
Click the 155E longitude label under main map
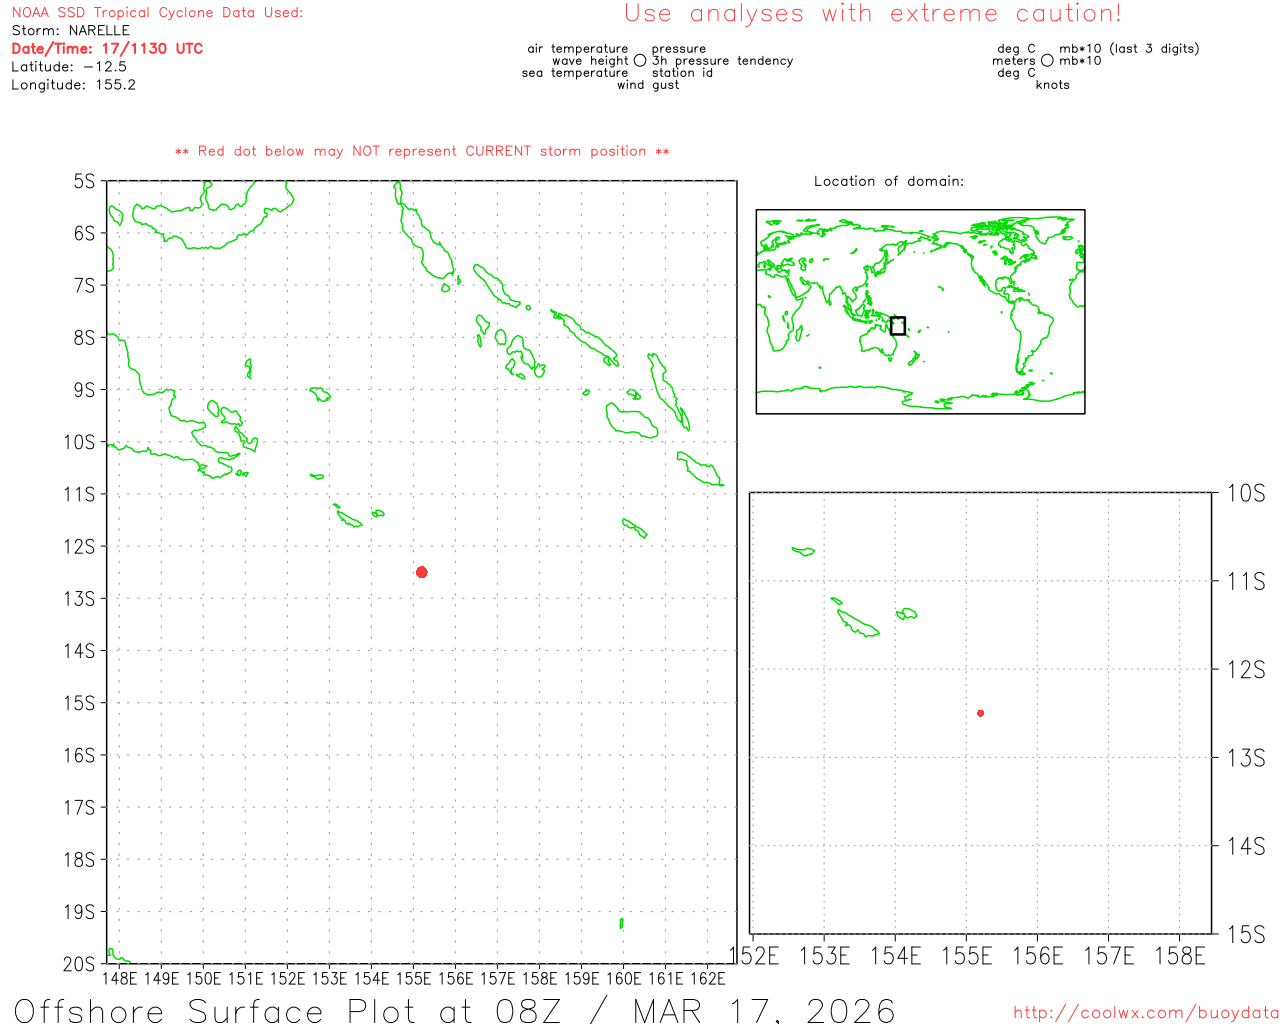coord(413,978)
